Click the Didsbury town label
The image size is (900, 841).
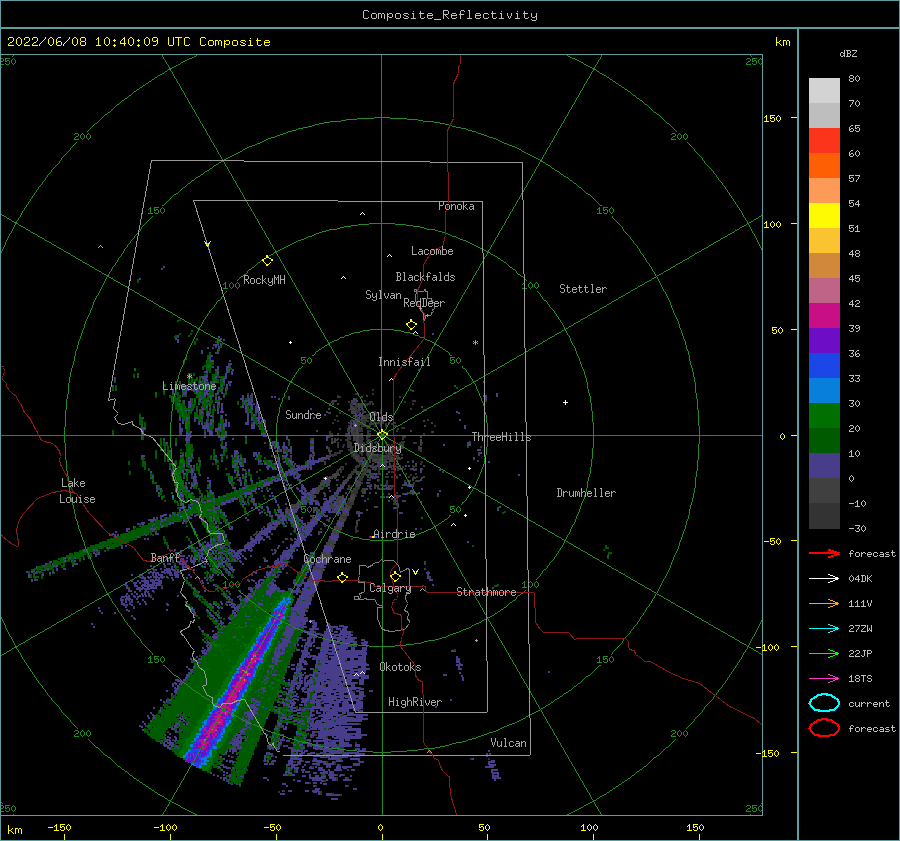378,448
